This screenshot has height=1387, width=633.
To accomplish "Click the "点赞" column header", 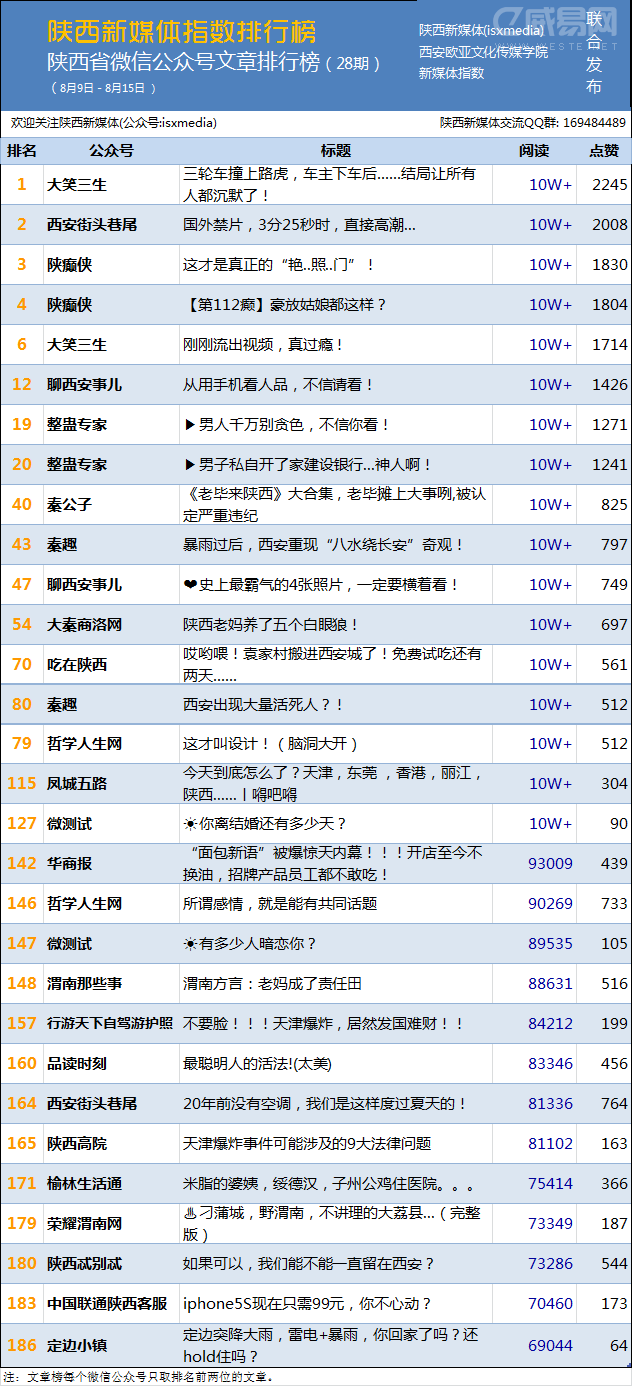I will (603, 151).
